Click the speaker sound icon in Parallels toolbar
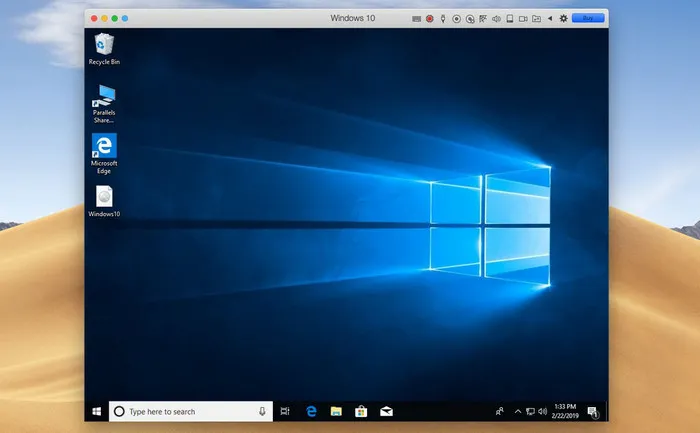The width and height of the screenshot is (700, 433). (x=496, y=19)
